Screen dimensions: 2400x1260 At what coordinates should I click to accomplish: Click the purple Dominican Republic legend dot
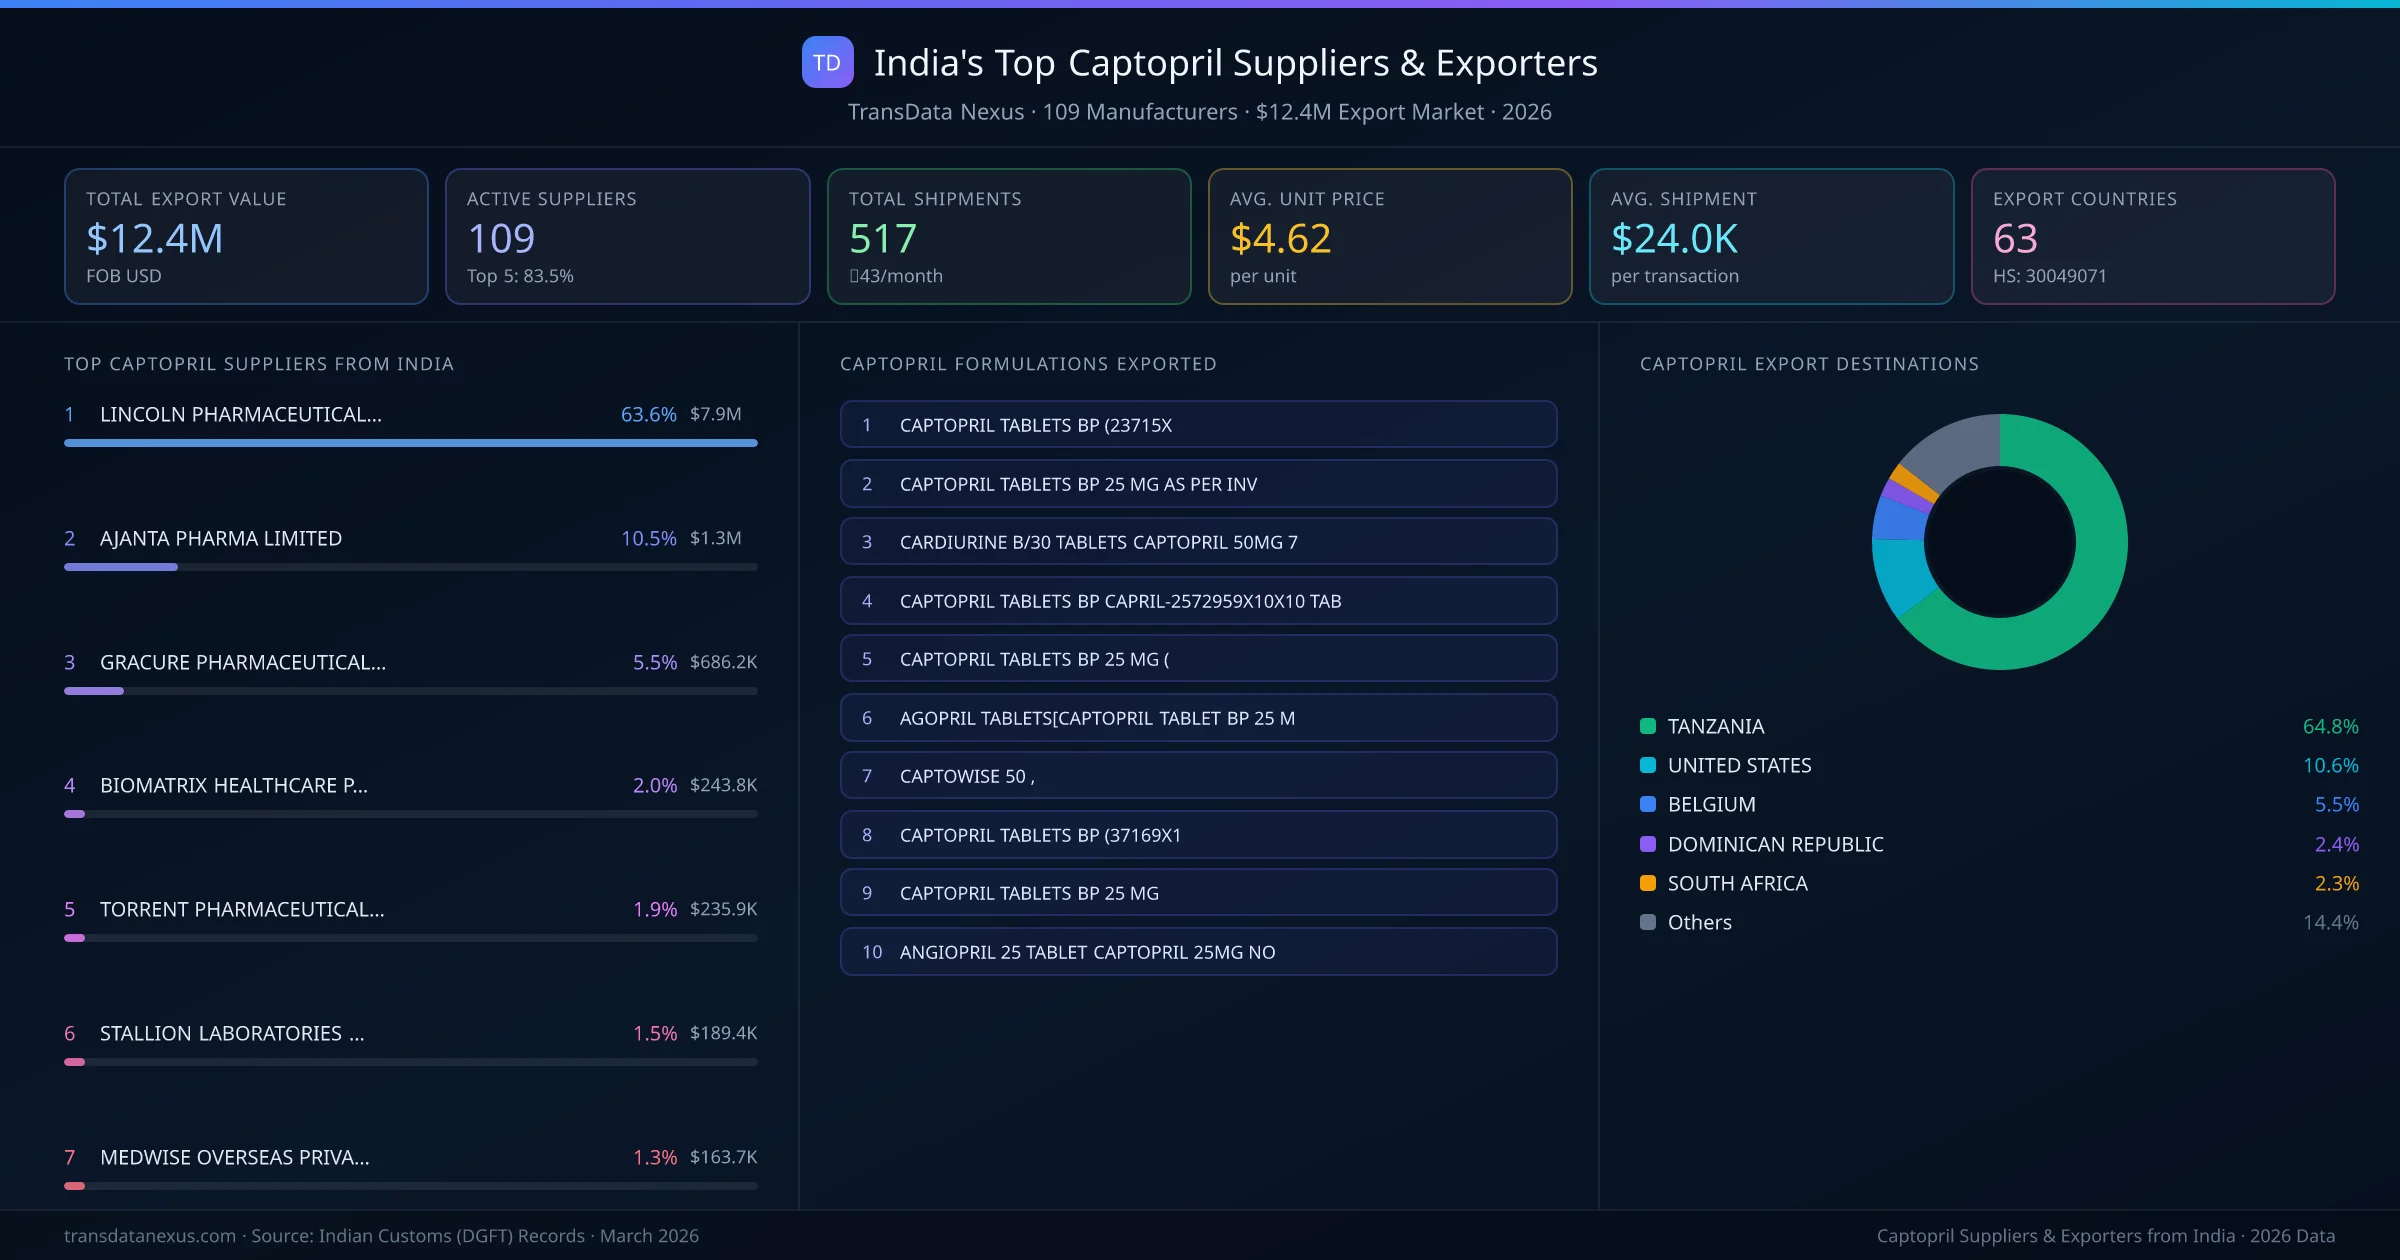1646,844
